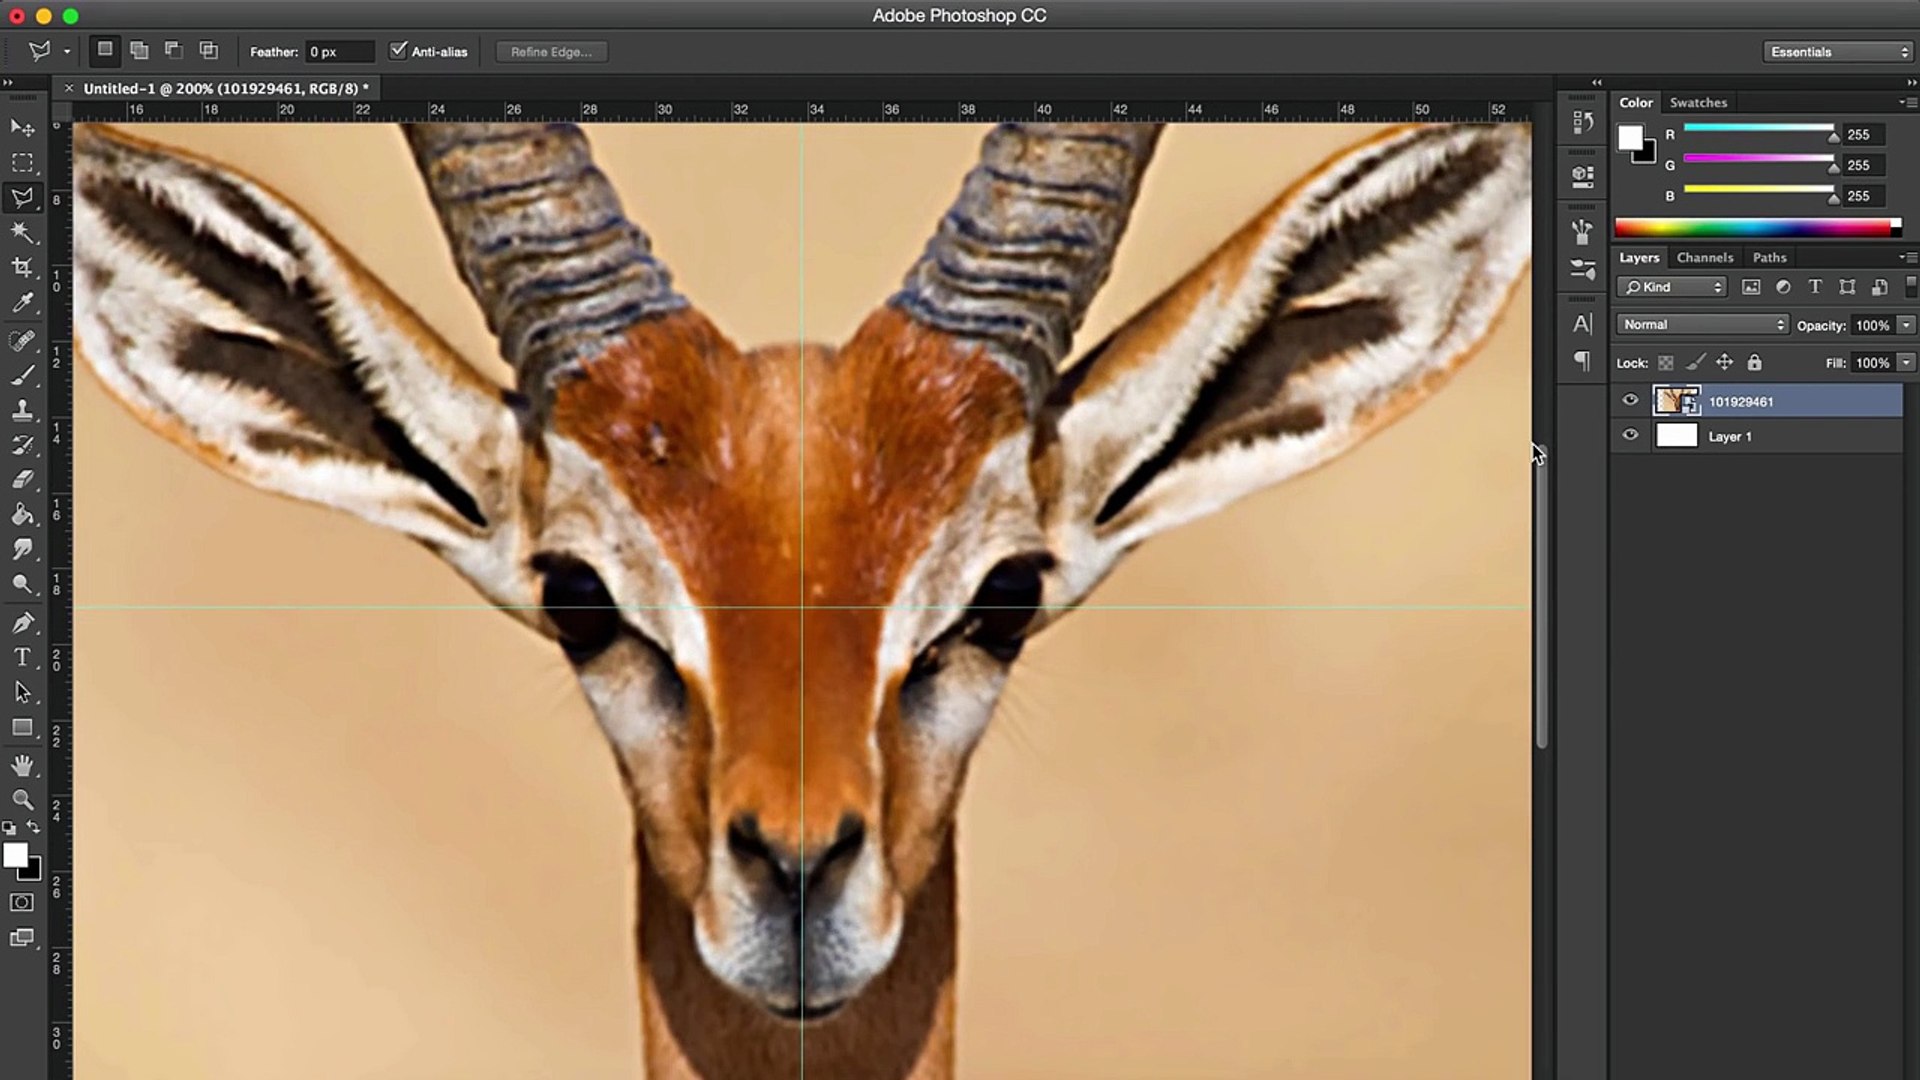
Task: Open the Normal blend mode dropdown
Action: (1702, 325)
